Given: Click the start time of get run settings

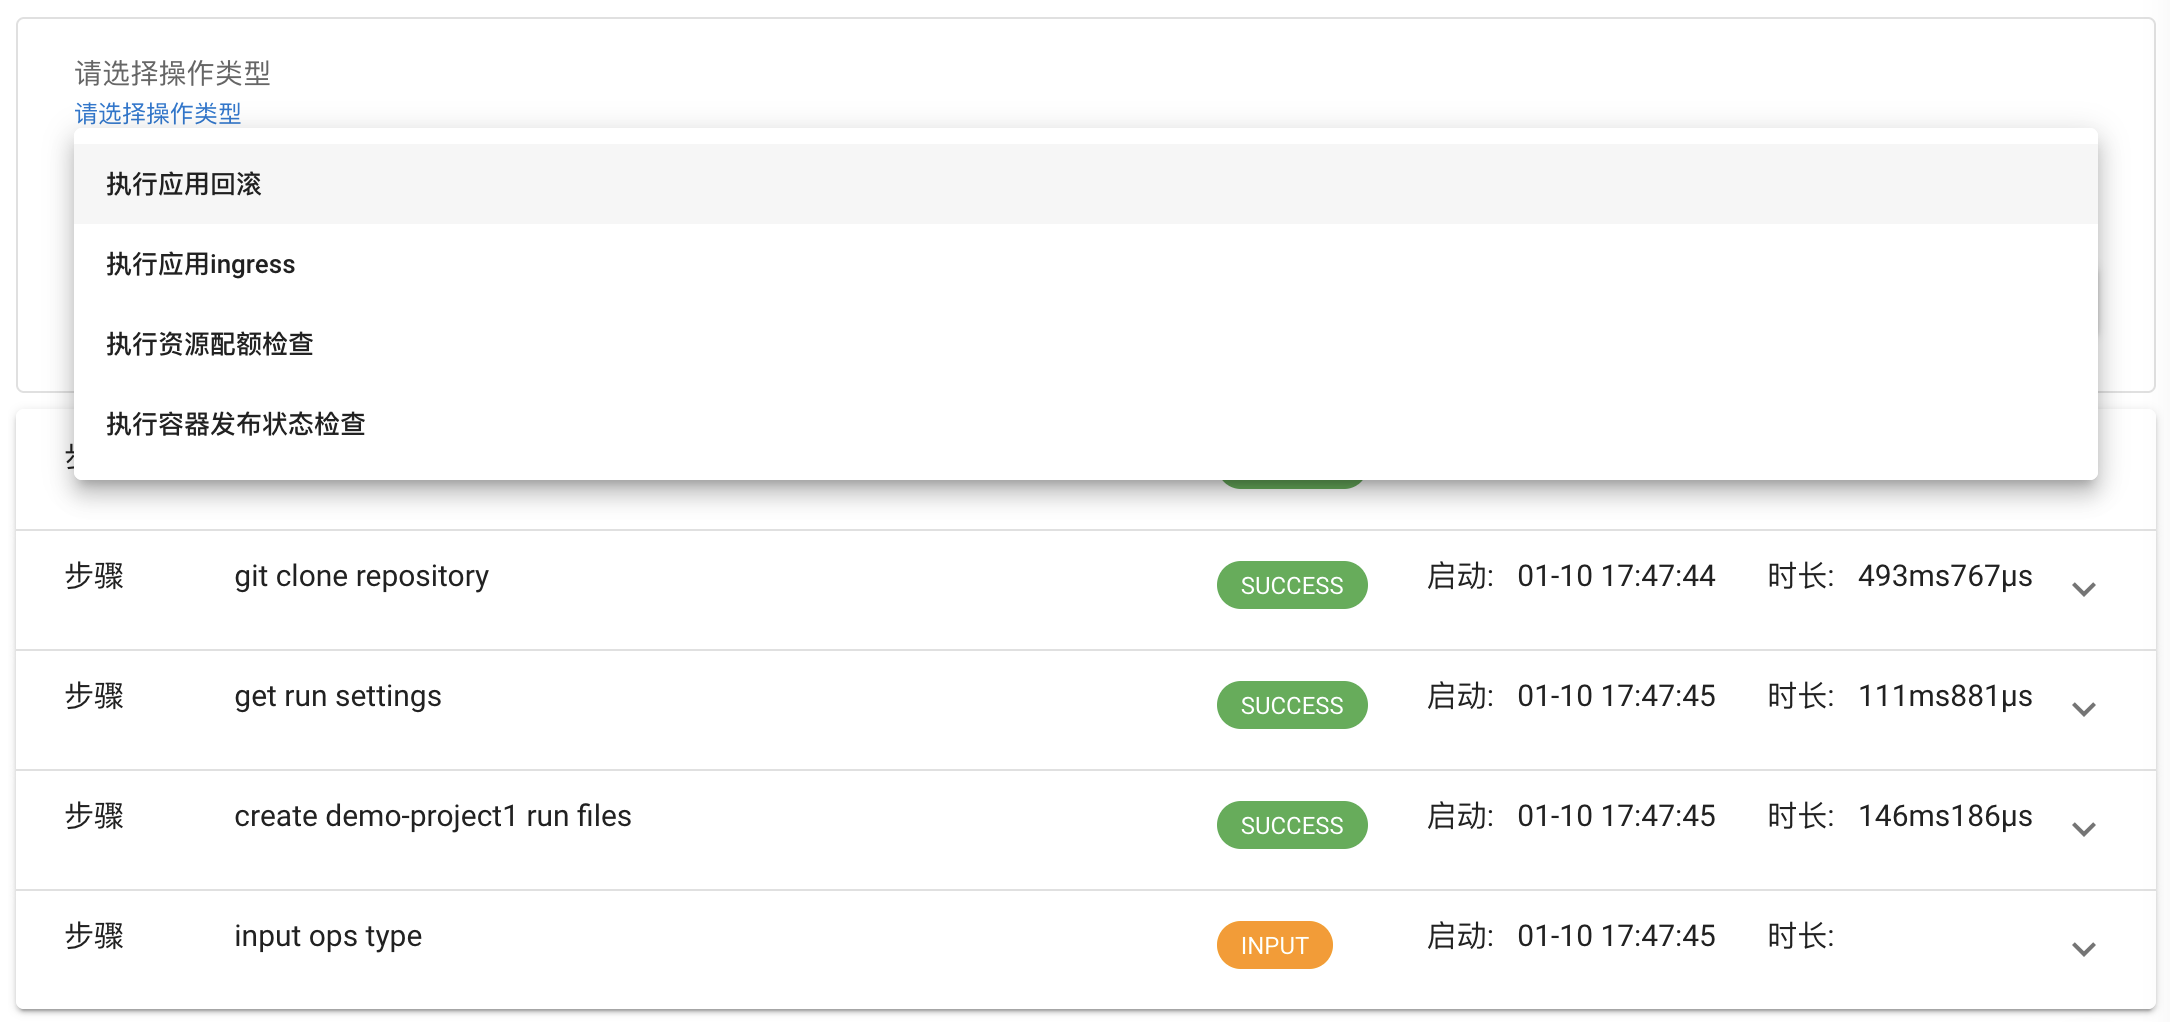Looking at the screenshot, I should coord(1616,695).
